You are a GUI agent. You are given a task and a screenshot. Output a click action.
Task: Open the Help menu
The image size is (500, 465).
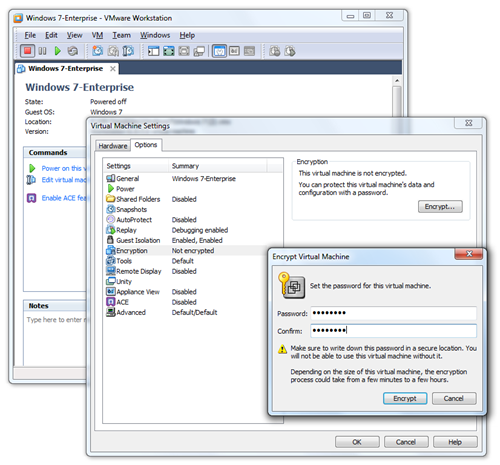point(187,35)
